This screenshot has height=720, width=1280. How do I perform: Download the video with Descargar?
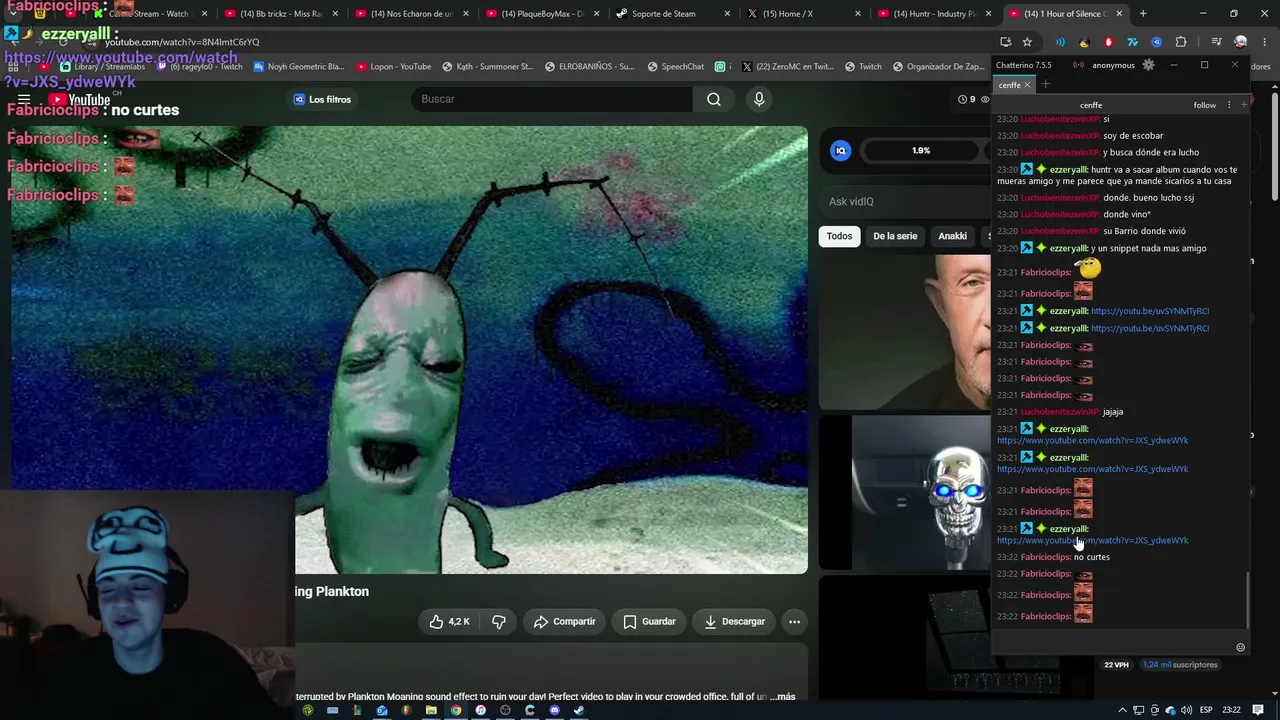[x=734, y=622]
